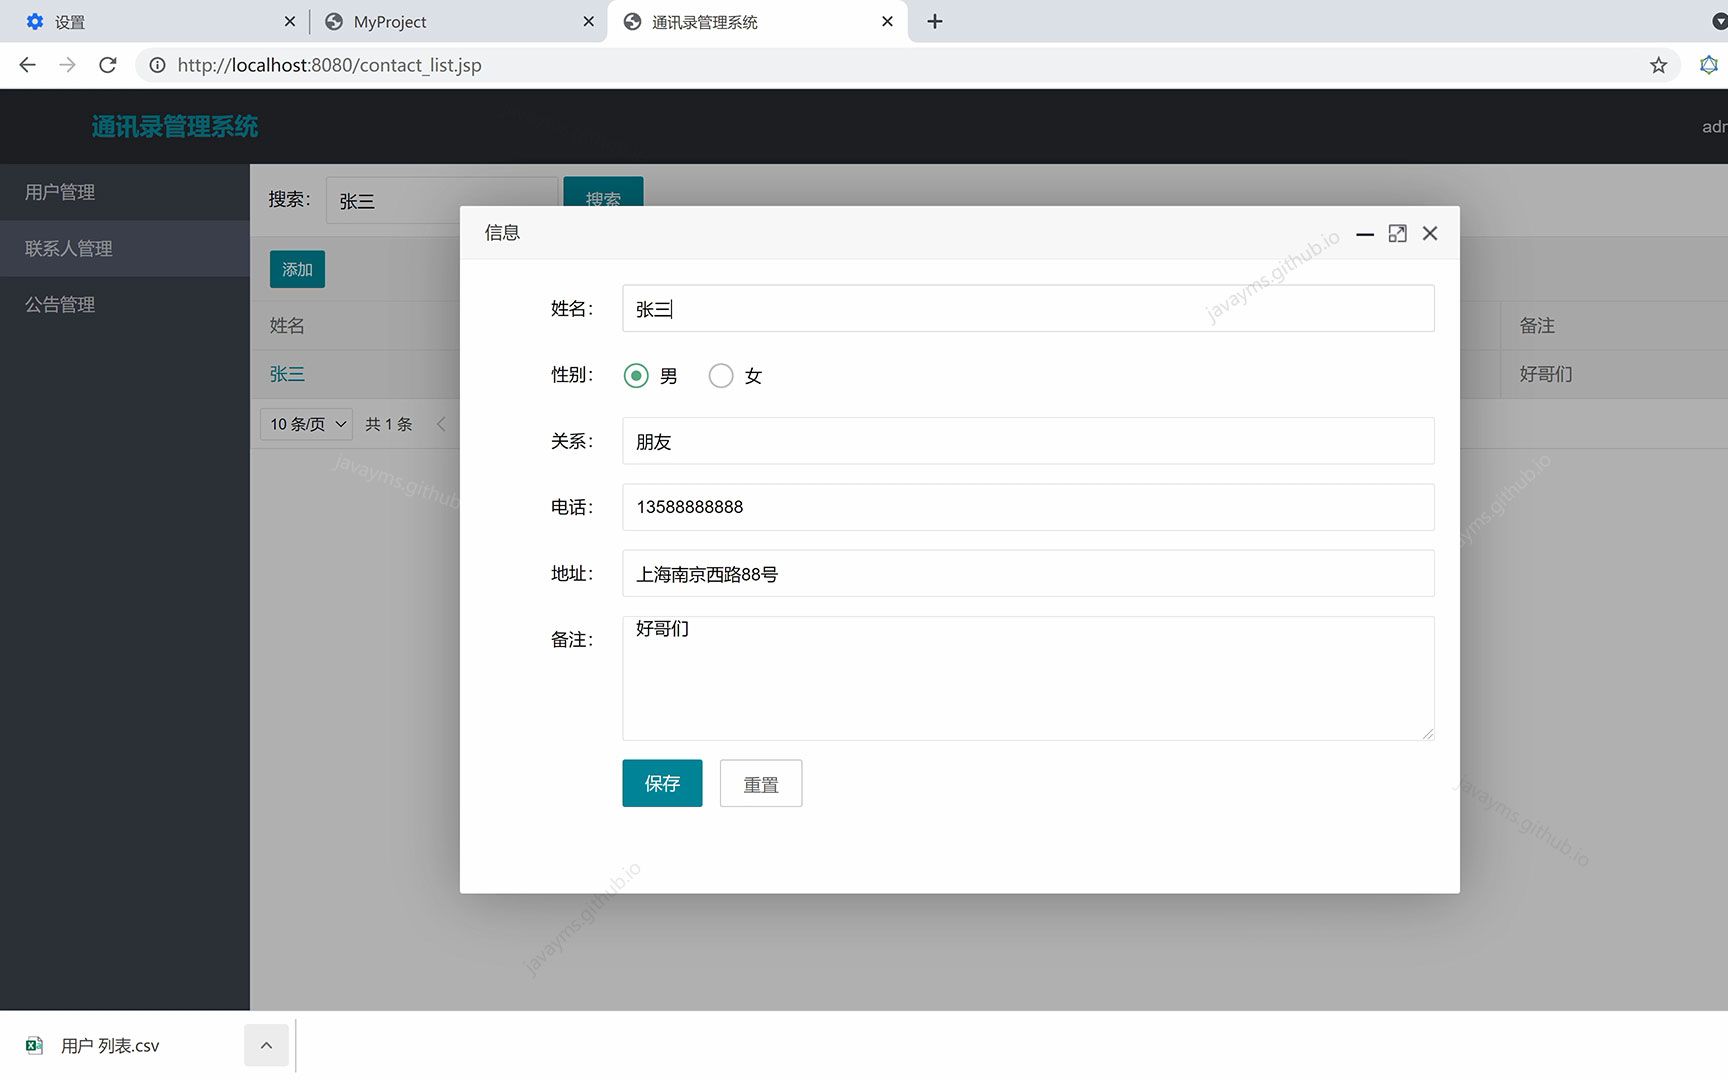Close the 设置 tab
1728x1080 pixels.
click(x=289, y=21)
